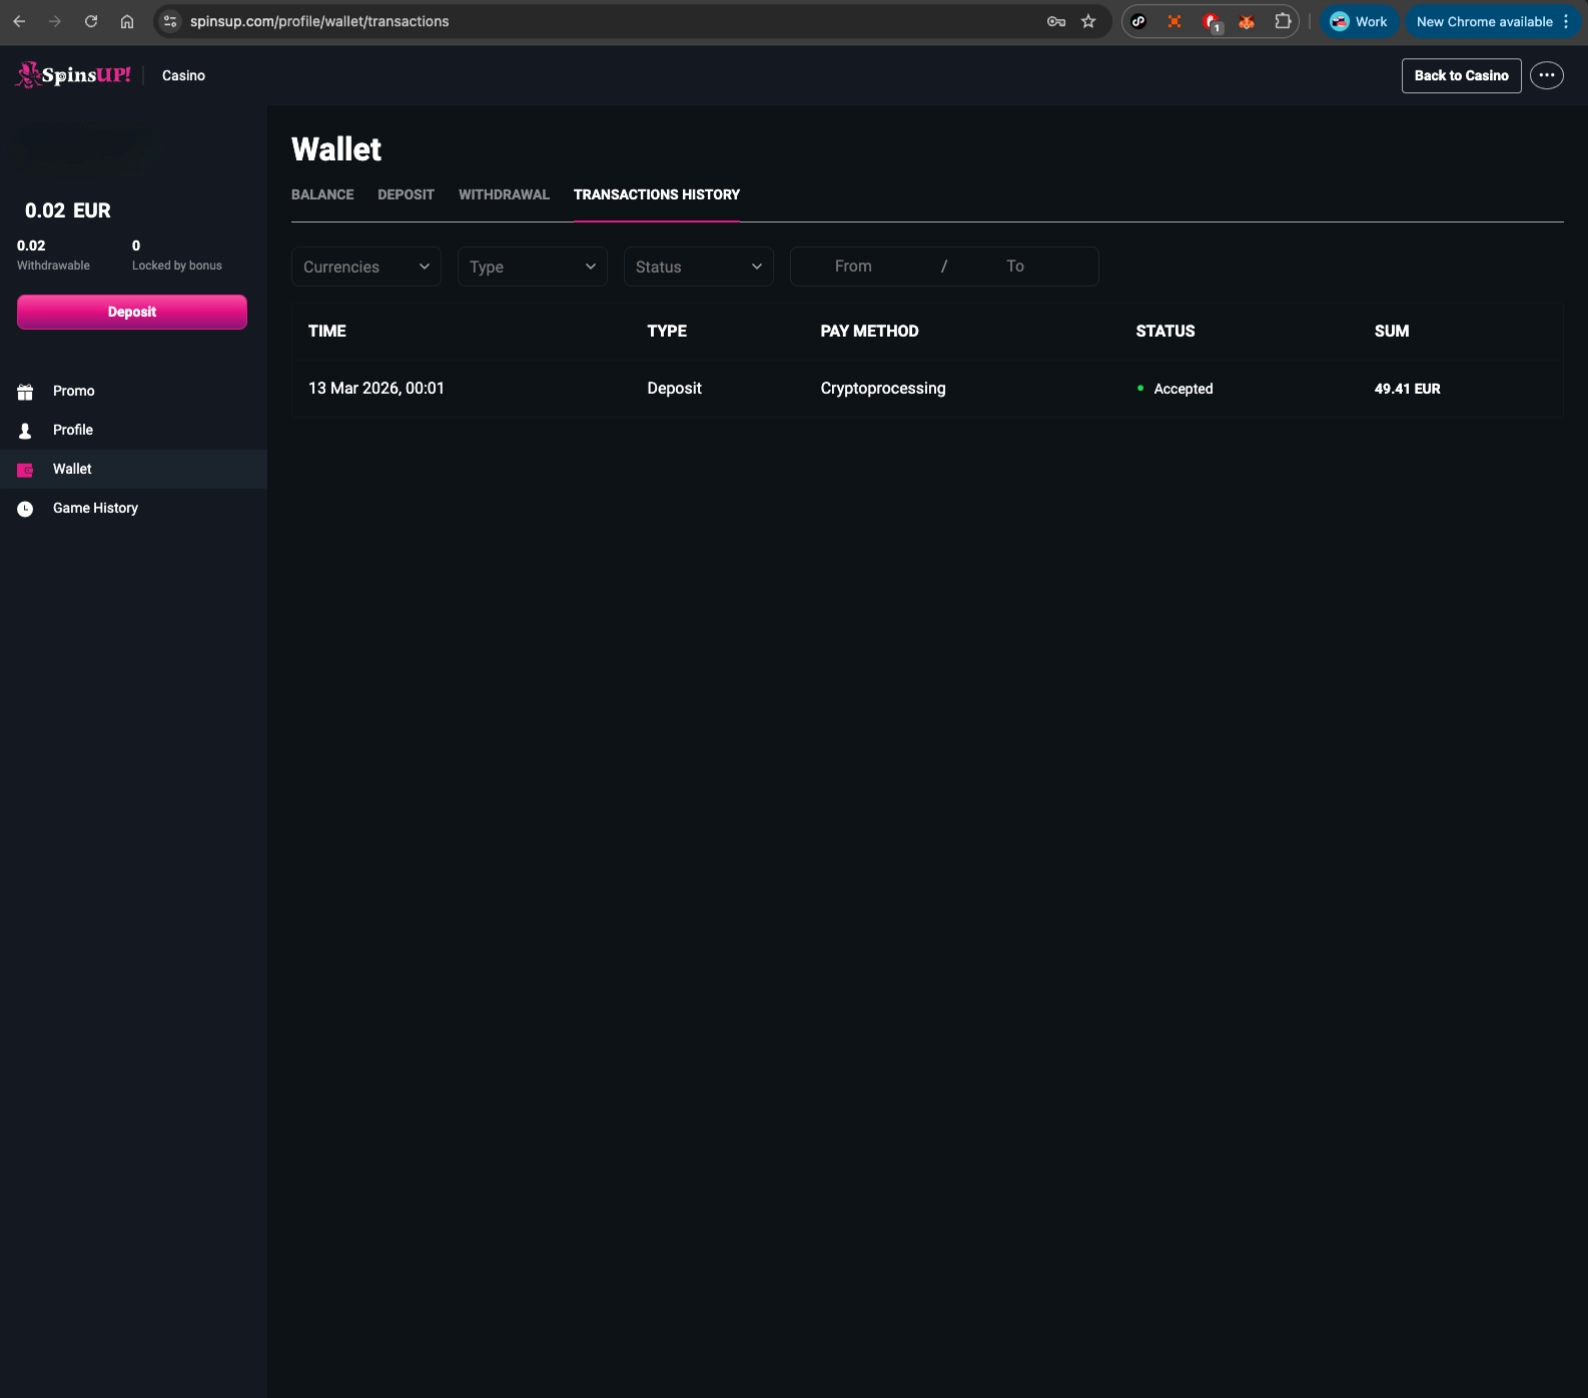Click the 0.02 EUR balance
1588x1398 pixels.
(68, 210)
